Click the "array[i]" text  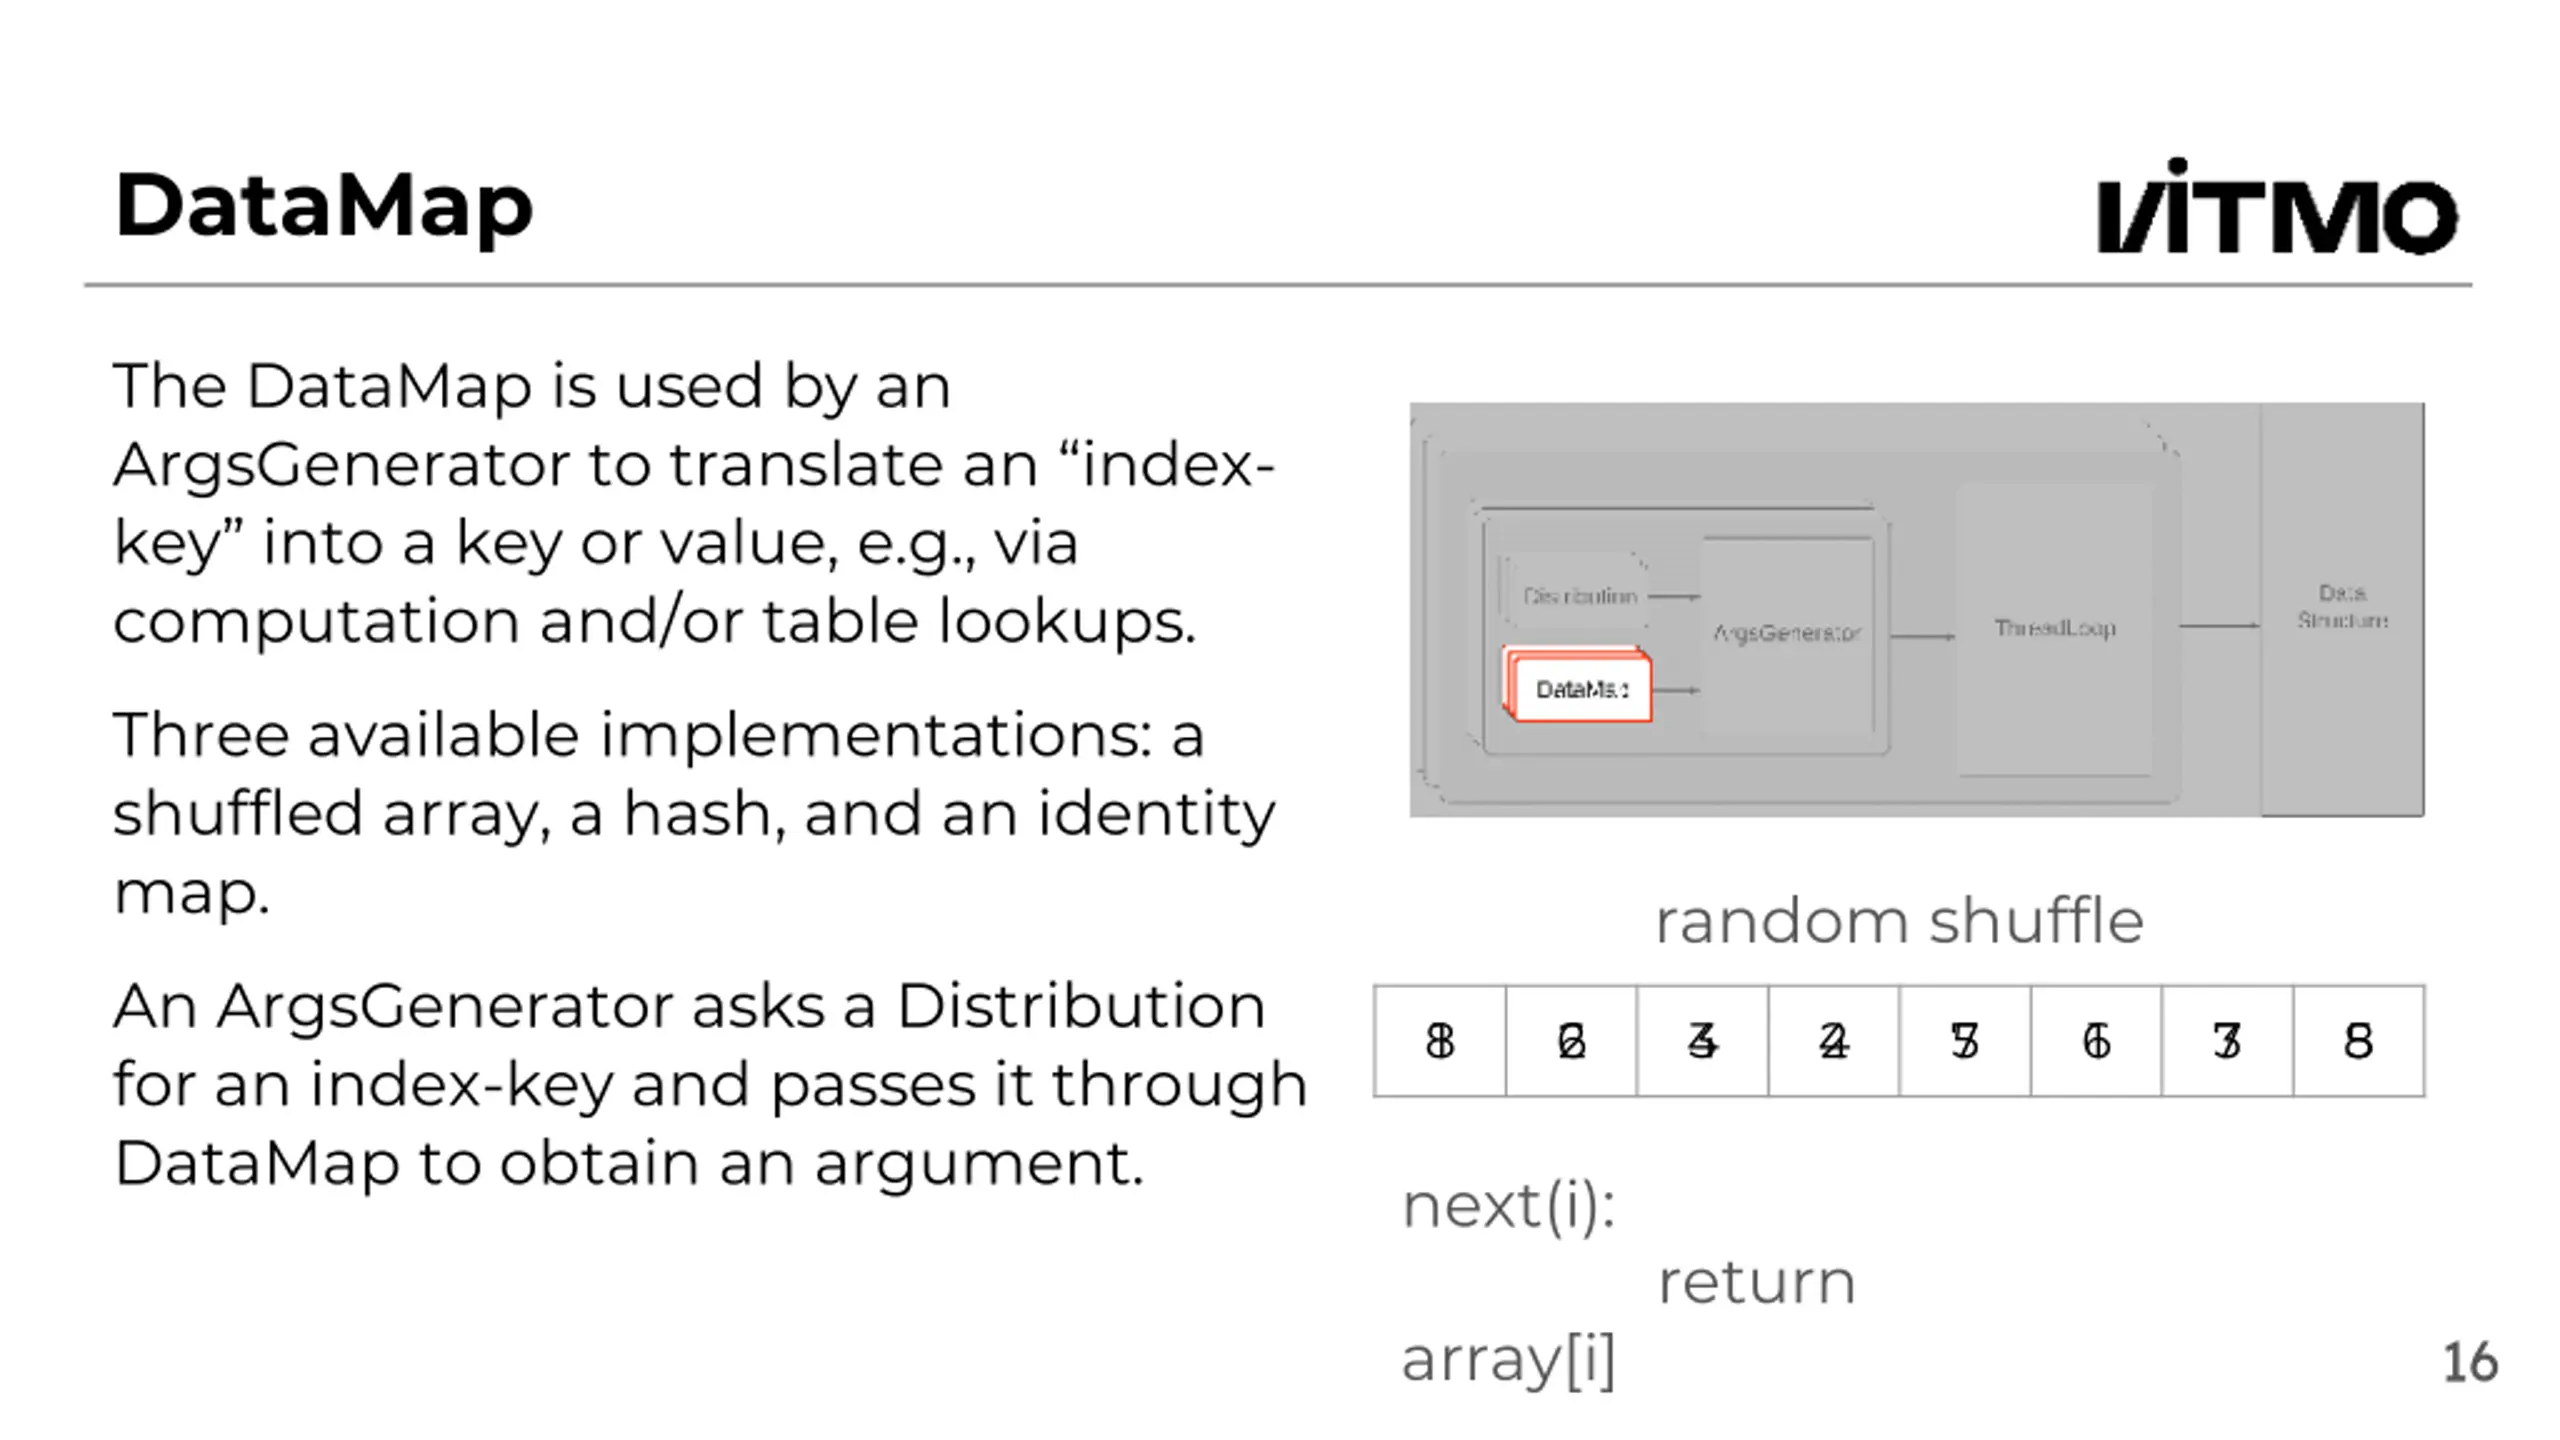point(1509,1360)
